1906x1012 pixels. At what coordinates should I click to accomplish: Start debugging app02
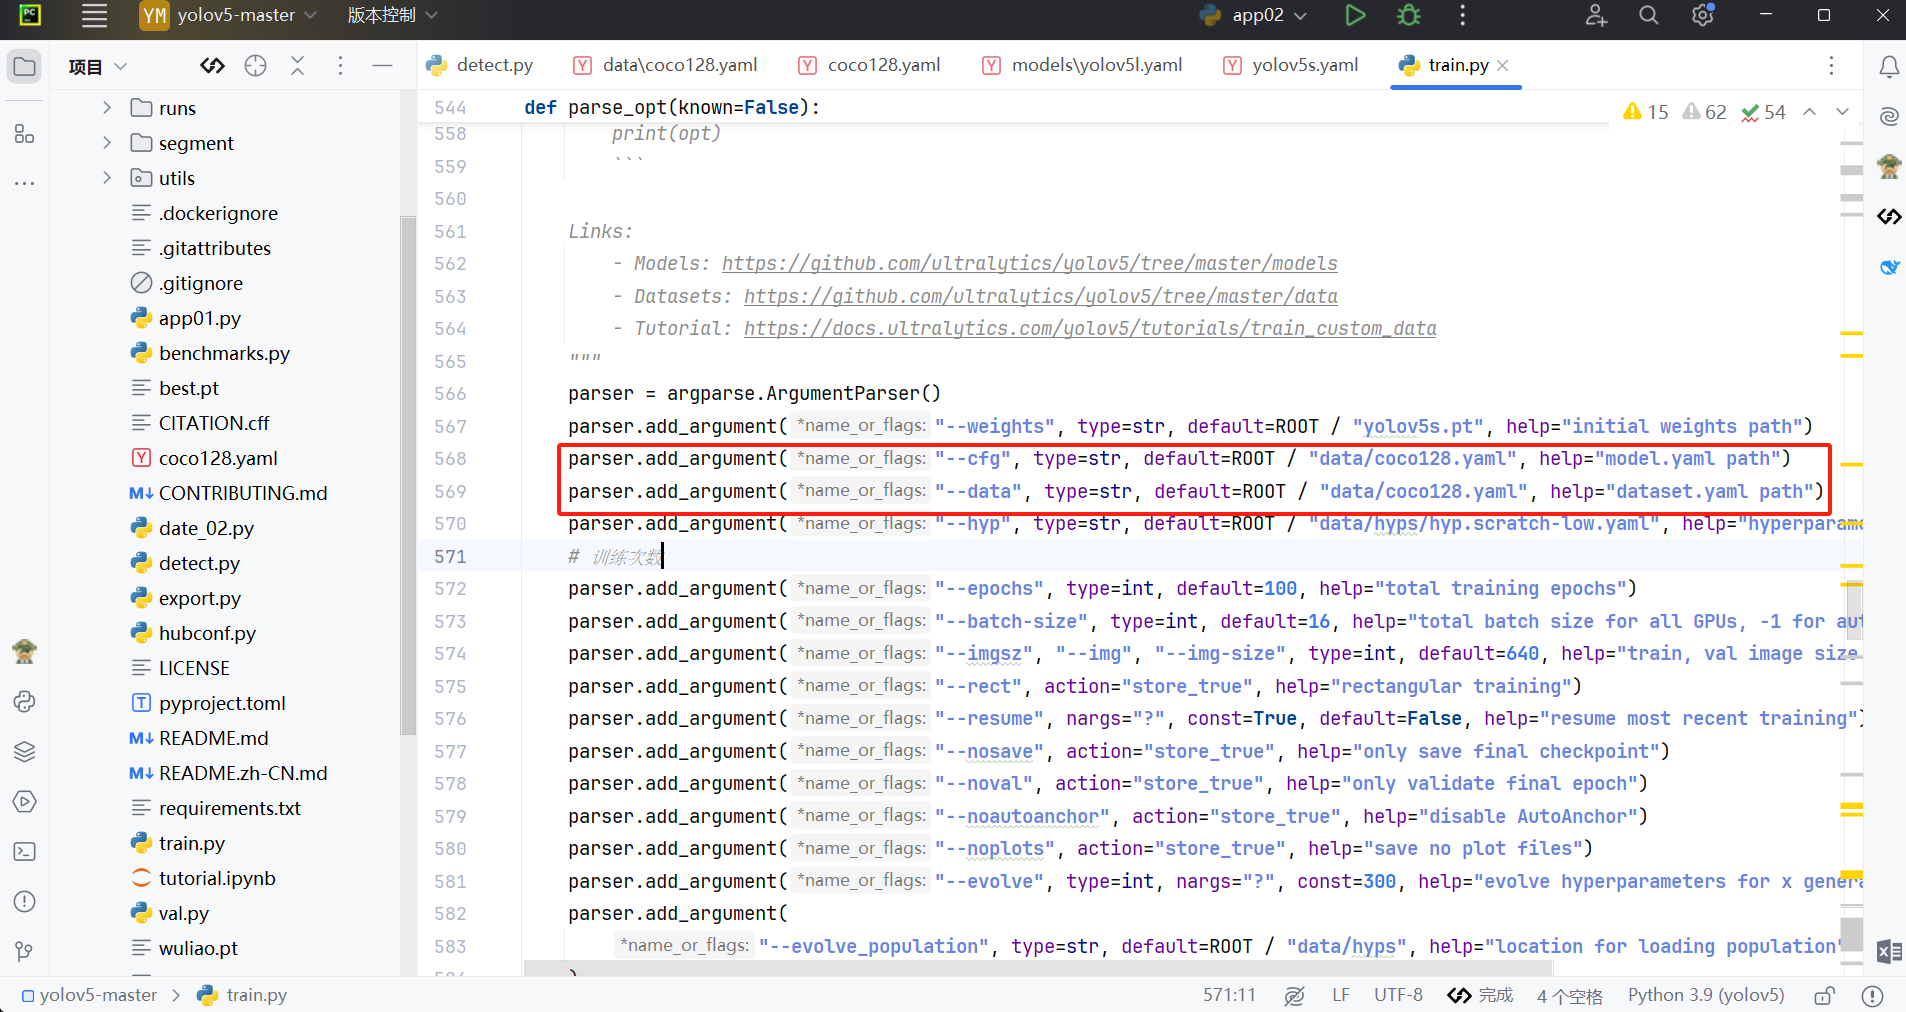[x=1408, y=15]
